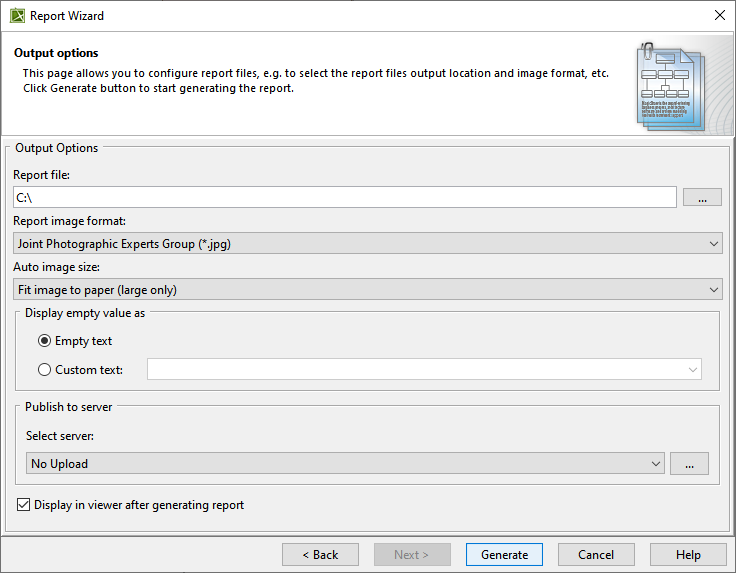Image resolution: width=736 pixels, height=573 pixels.
Task: Browse for report file location
Action: 702,198
